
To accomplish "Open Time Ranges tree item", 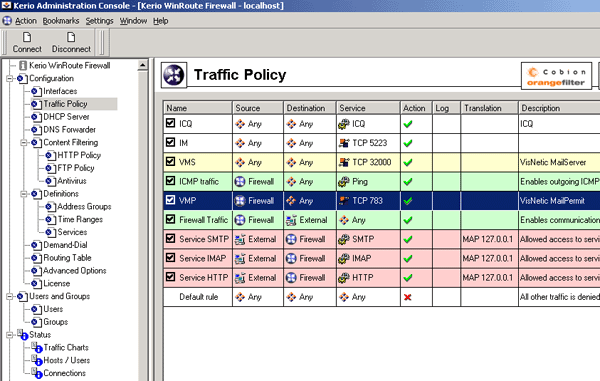I will coord(80,220).
